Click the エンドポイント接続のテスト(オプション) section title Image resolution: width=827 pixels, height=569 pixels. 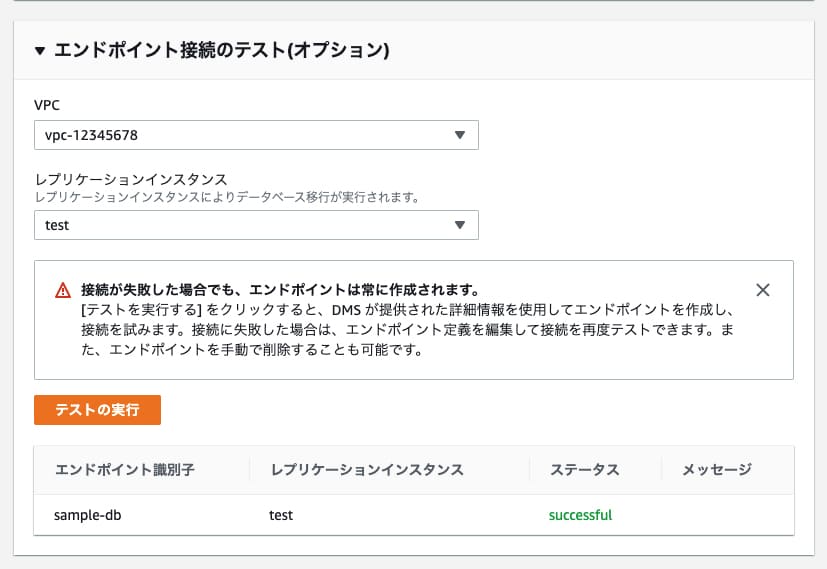(221, 49)
